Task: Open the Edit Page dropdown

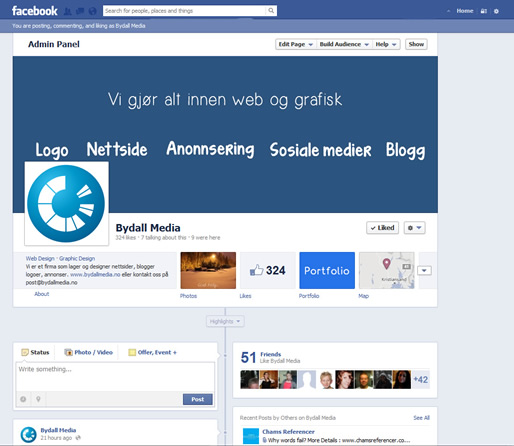Action: (x=295, y=44)
